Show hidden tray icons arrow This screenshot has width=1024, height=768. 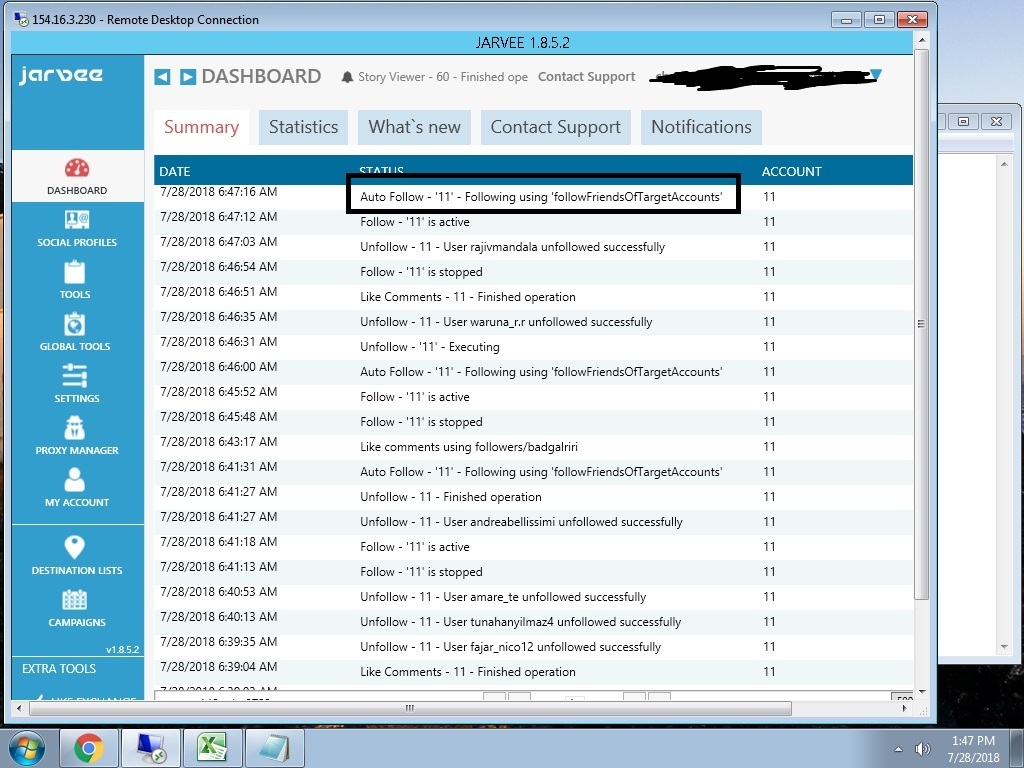coord(899,749)
